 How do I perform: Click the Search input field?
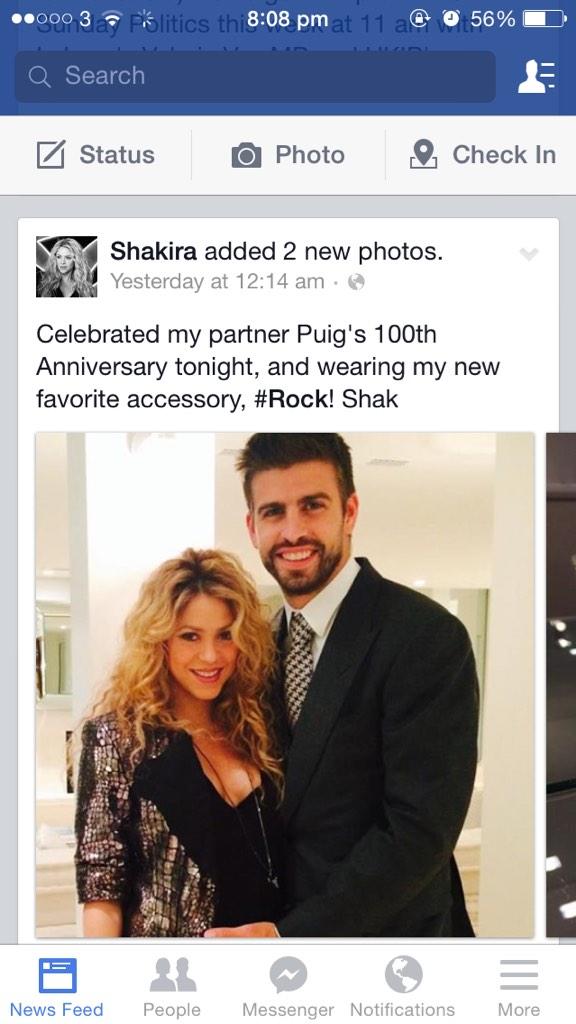click(255, 76)
